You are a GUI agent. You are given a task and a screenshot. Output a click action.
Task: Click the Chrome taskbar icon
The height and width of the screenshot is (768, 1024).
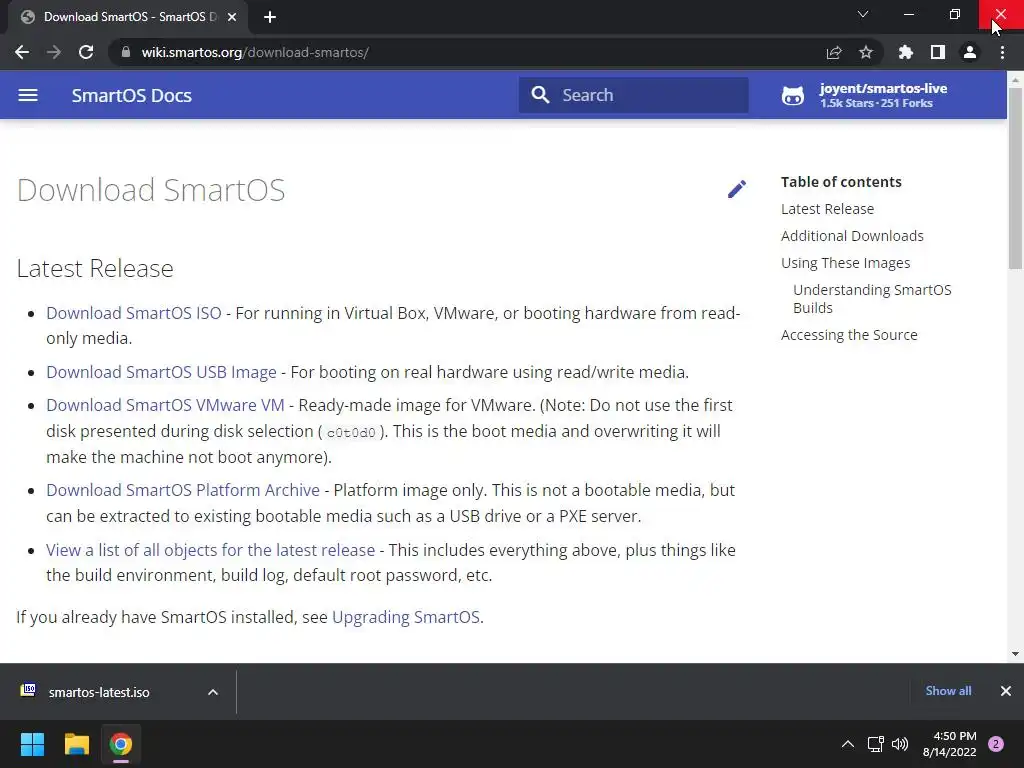point(121,744)
